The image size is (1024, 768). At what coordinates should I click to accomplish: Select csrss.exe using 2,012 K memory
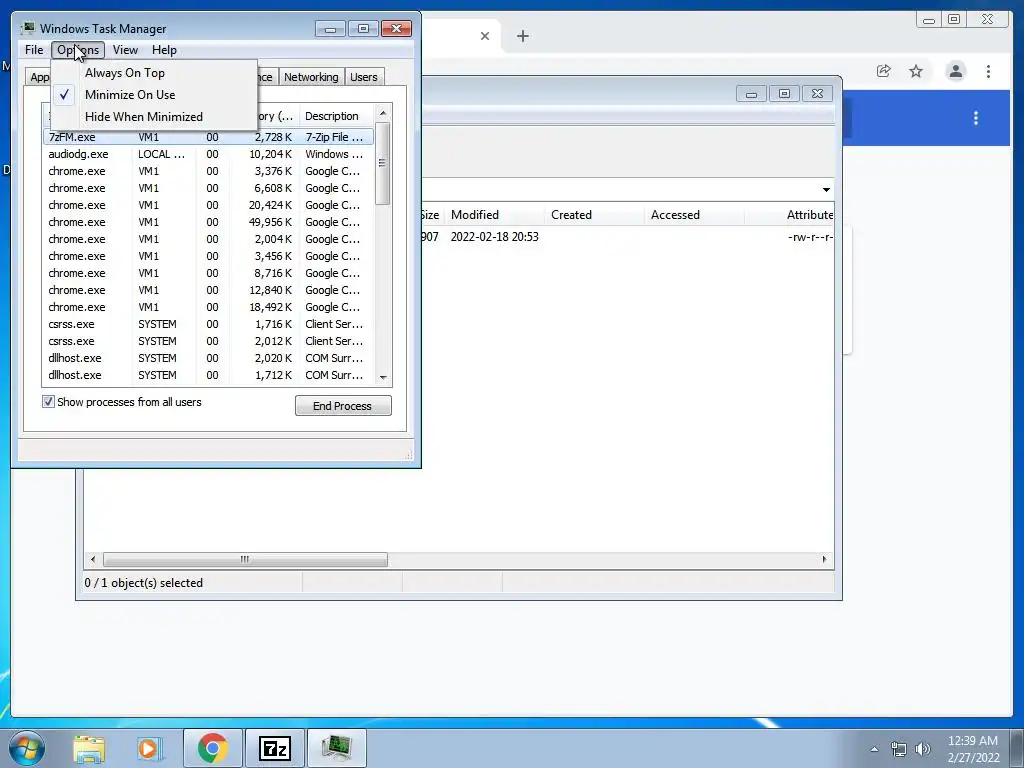tap(208, 341)
